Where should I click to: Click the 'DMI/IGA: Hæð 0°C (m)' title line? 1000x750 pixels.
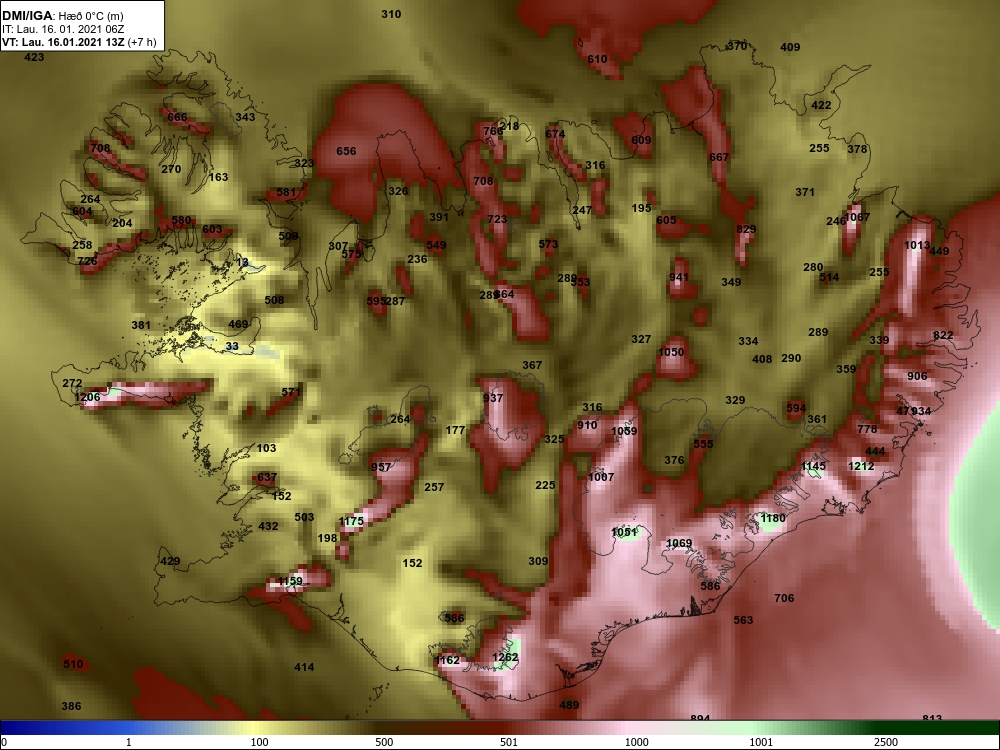(62, 16)
